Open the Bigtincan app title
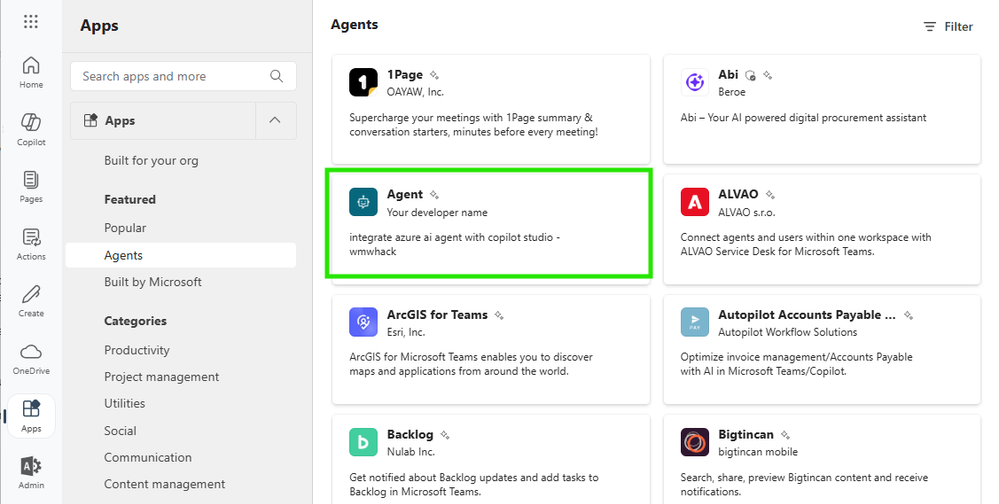This screenshot has height=504, width=999. click(745, 435)
